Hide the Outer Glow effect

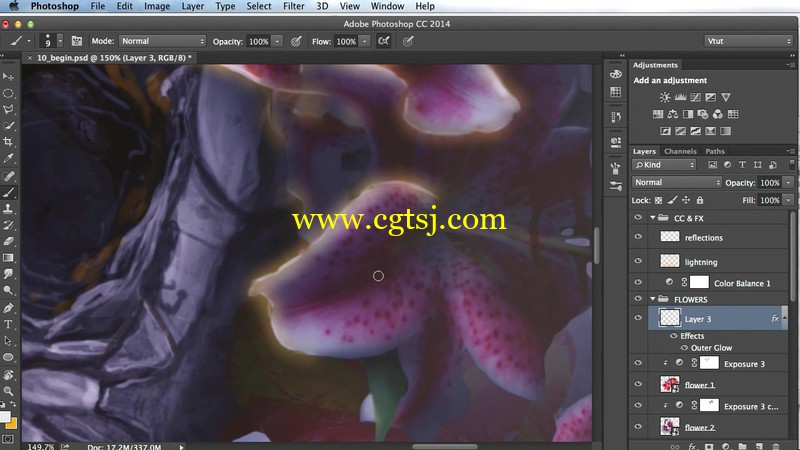[684, 347]
